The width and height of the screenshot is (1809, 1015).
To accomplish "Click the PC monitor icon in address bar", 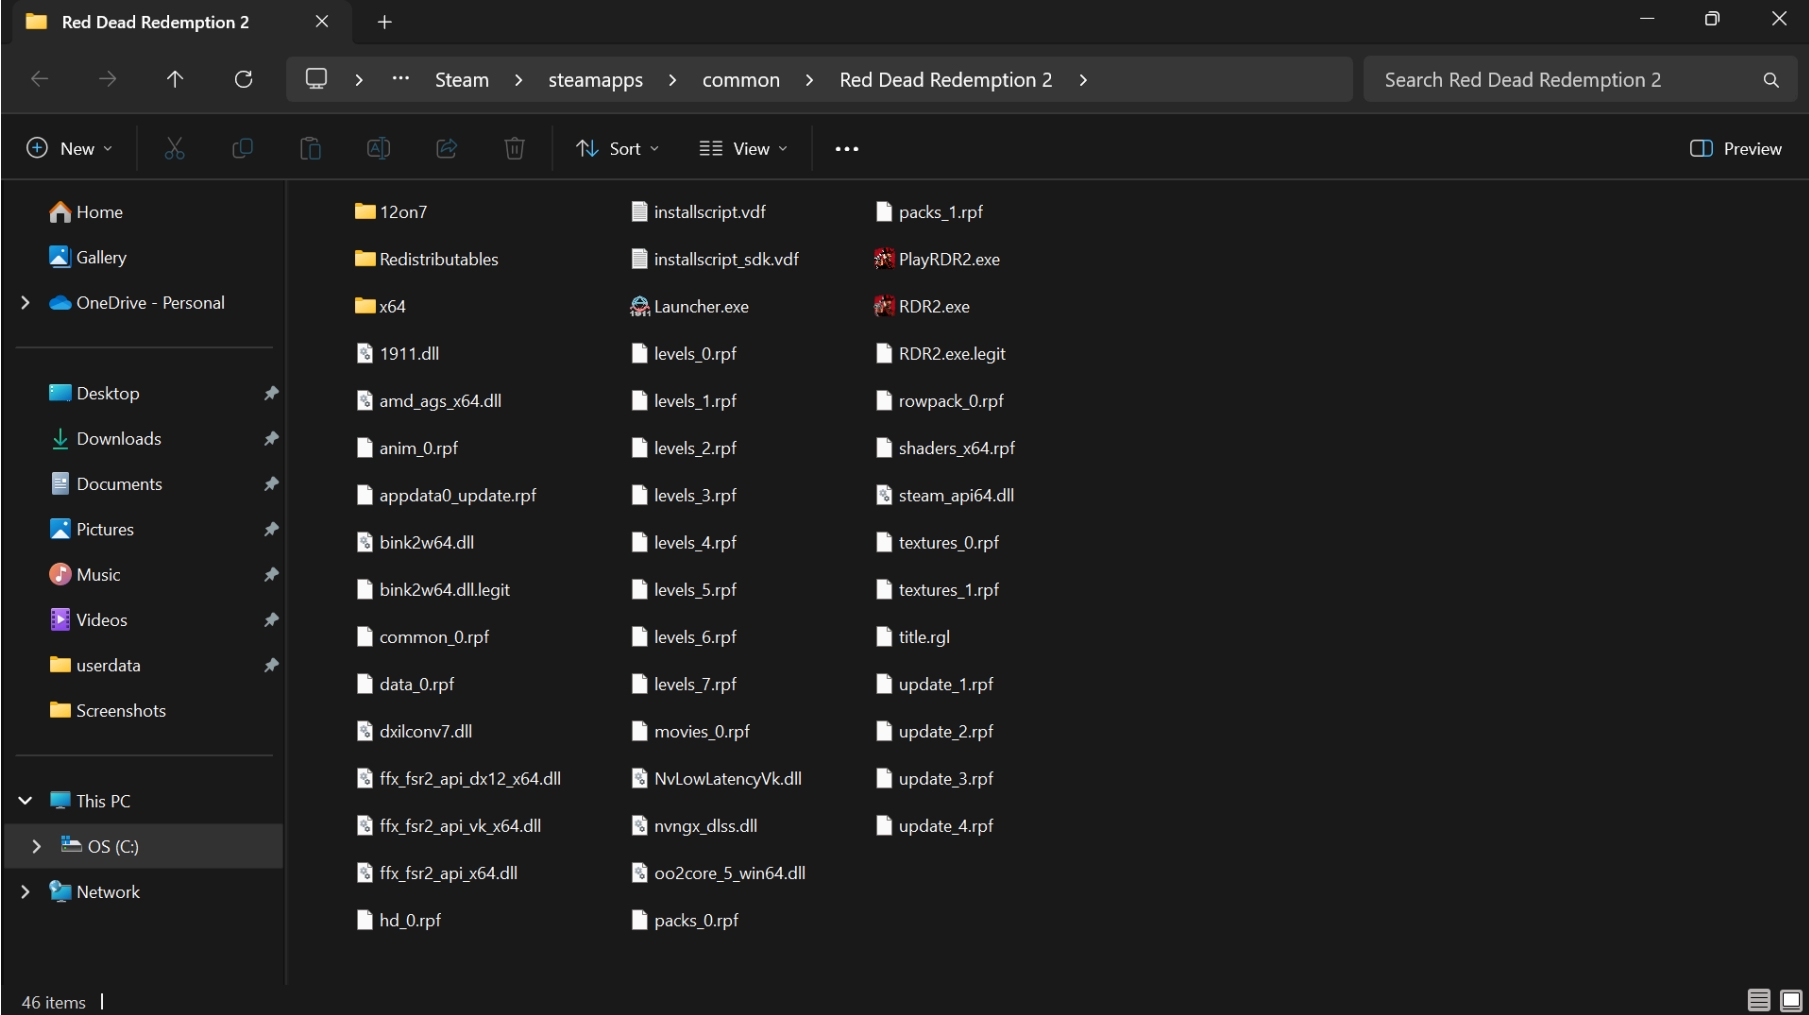I will (x=316, y=79).
